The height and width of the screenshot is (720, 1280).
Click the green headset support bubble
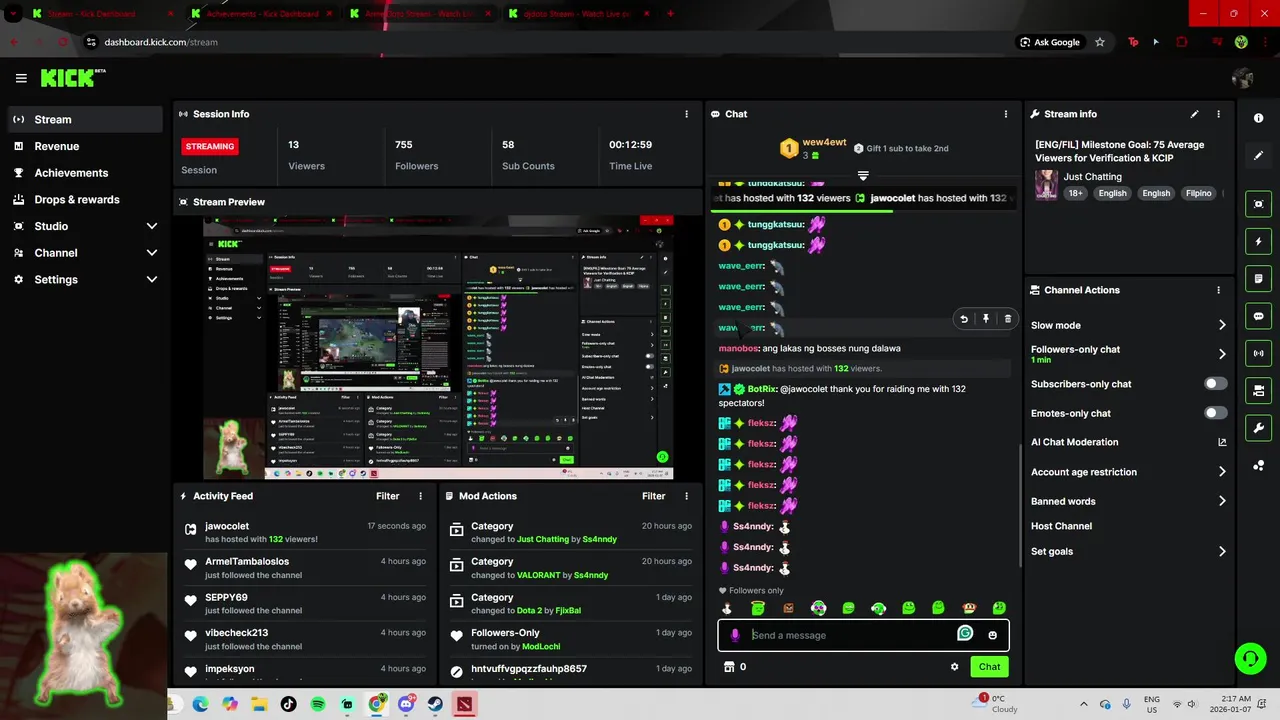[x=1250, y=658]
